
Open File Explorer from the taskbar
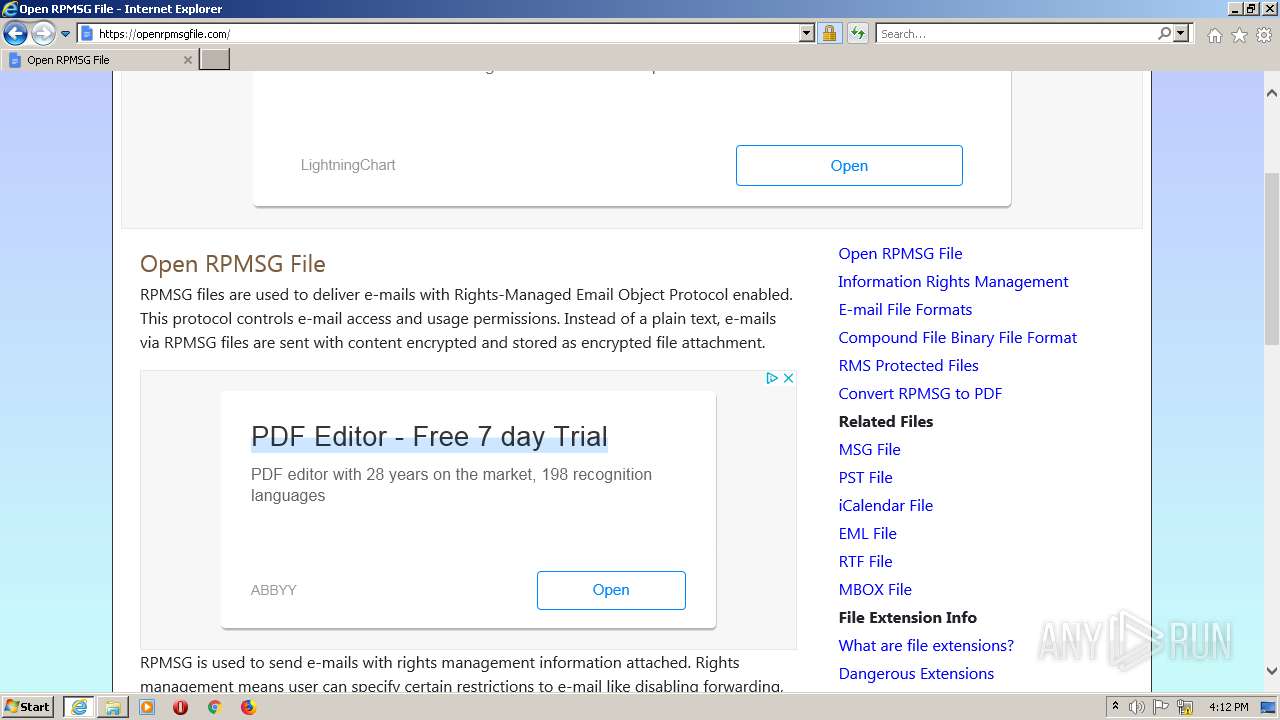point(112,707)
